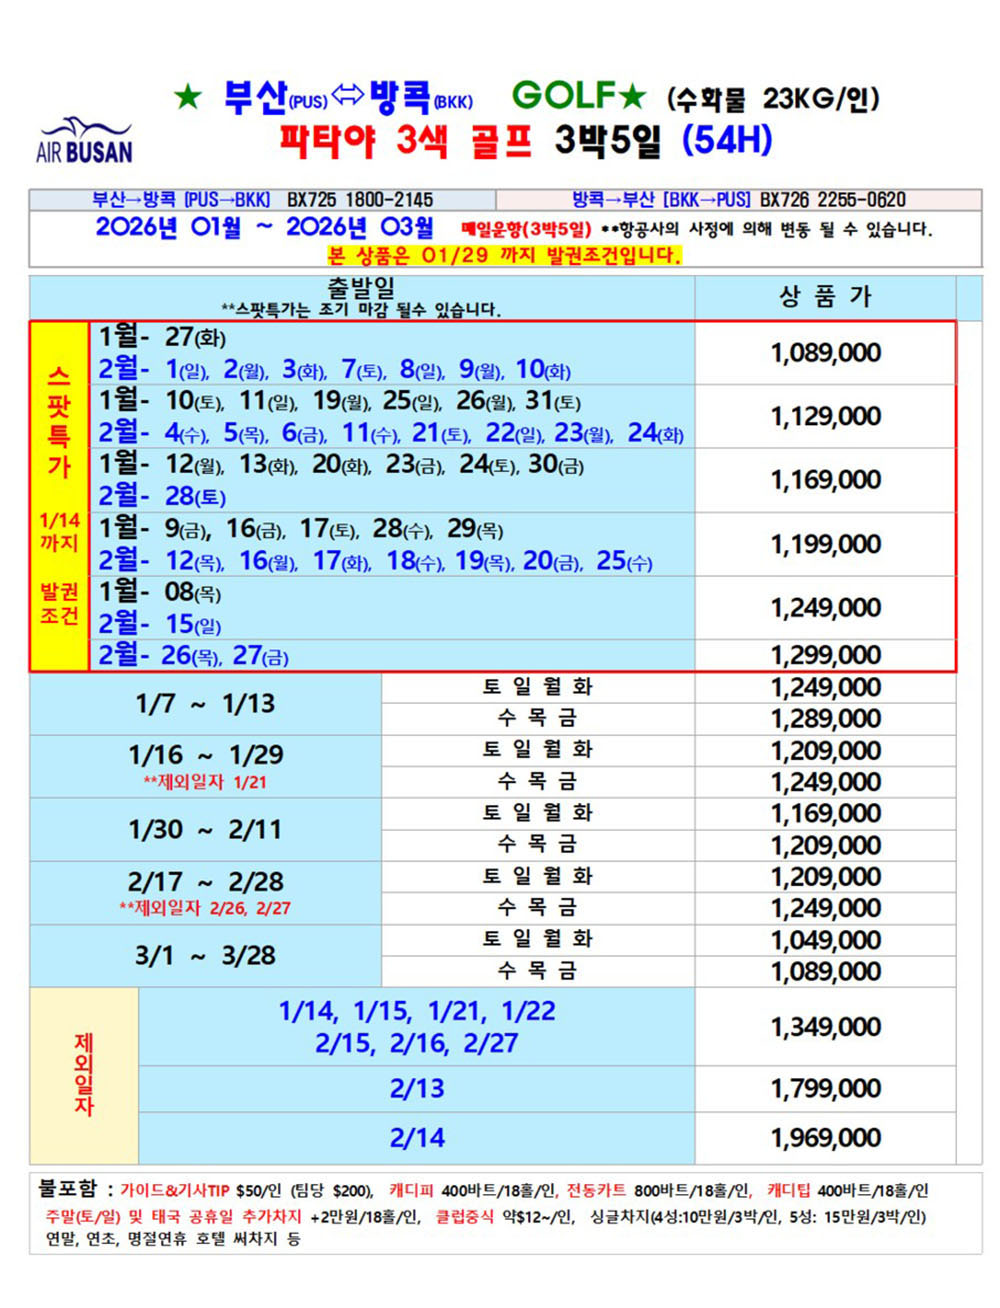Click the '파타야 3색 골프' title
1000x1308 pixels.
tap(405, 140)
